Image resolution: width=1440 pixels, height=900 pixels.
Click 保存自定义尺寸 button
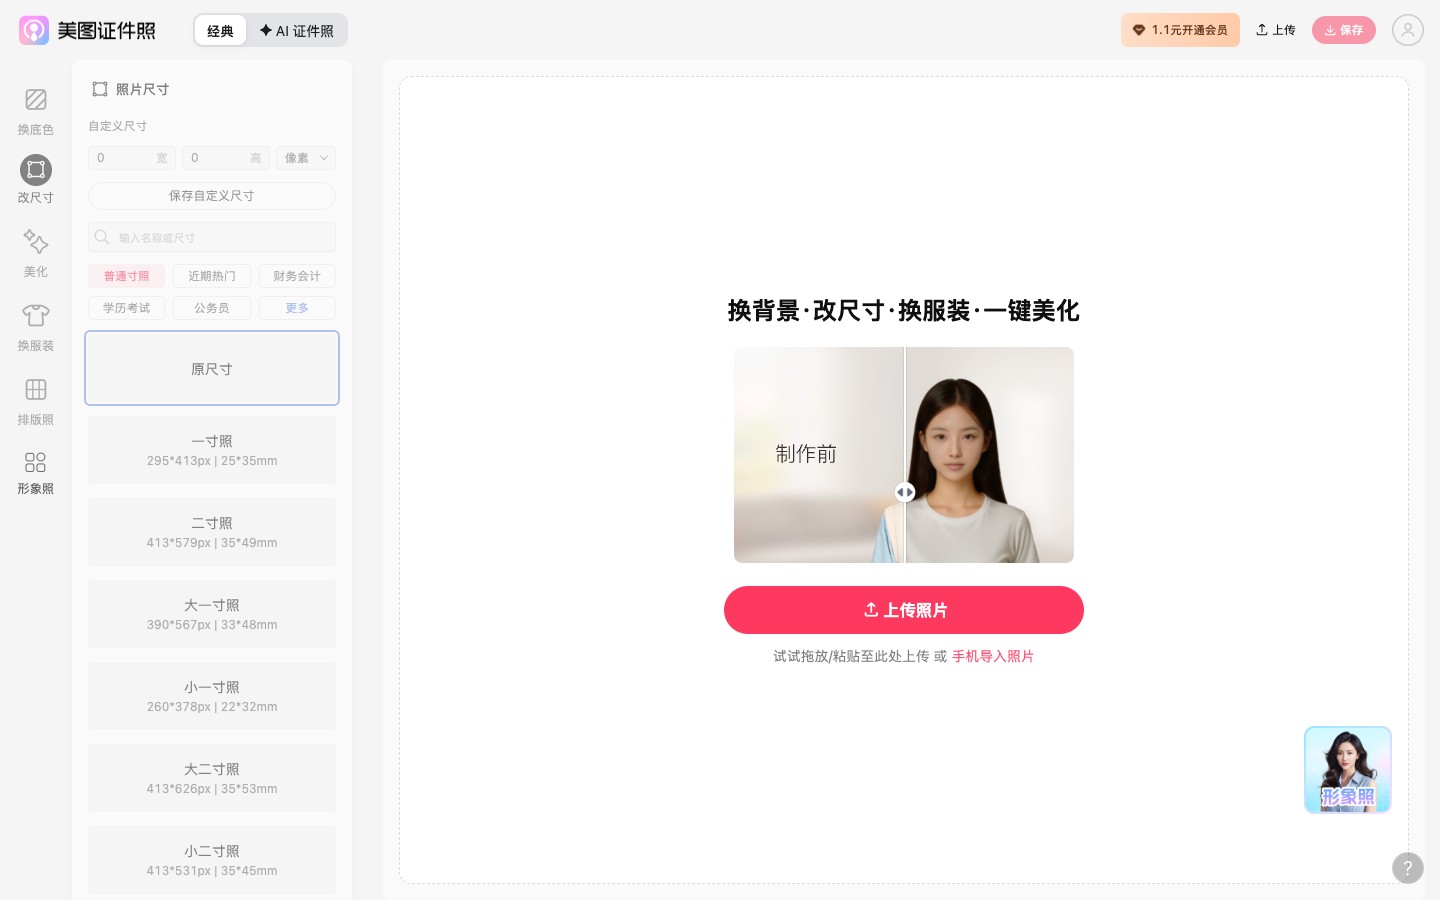tap(212, 196)
